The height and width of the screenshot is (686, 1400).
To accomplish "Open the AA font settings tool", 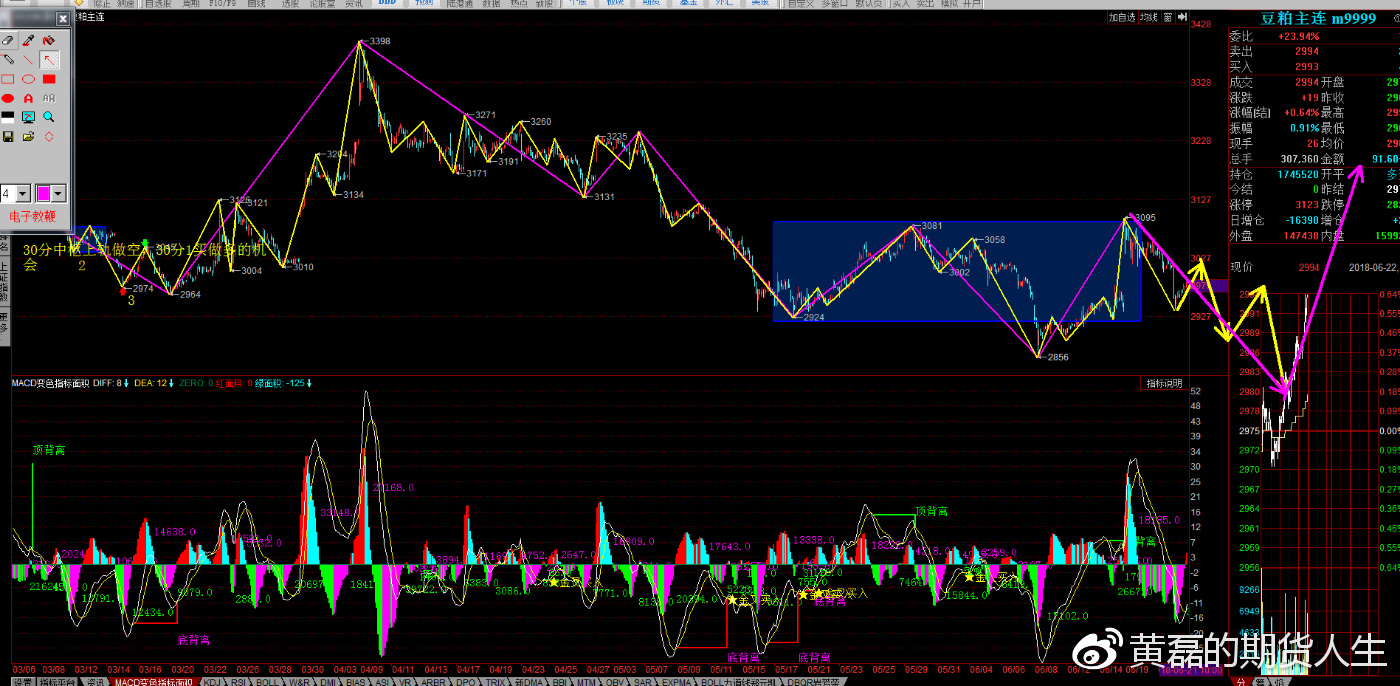I will (x=49, y=98).
